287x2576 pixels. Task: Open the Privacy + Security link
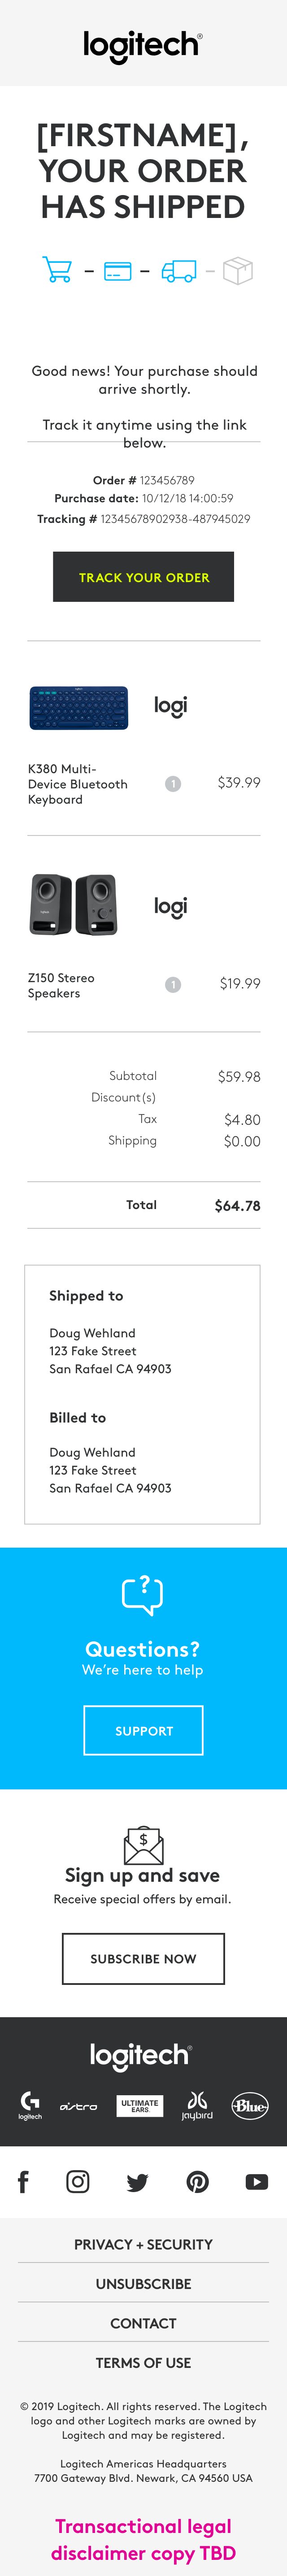(x=143, y=2244)
